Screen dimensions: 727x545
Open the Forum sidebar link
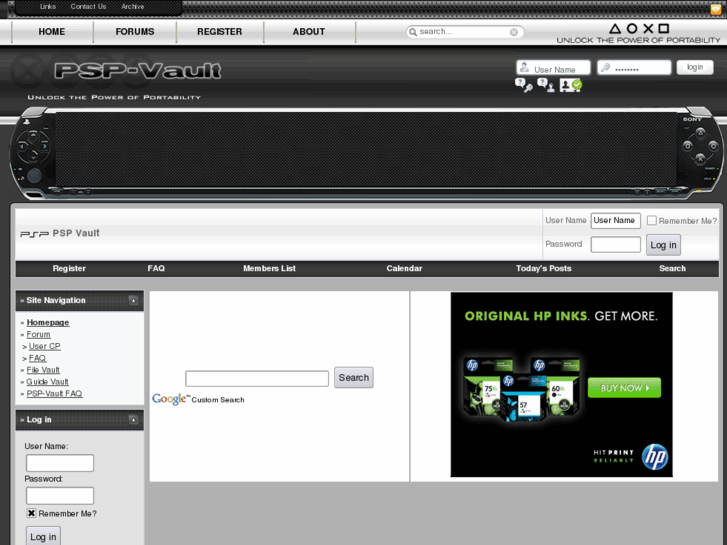point(38,334)
